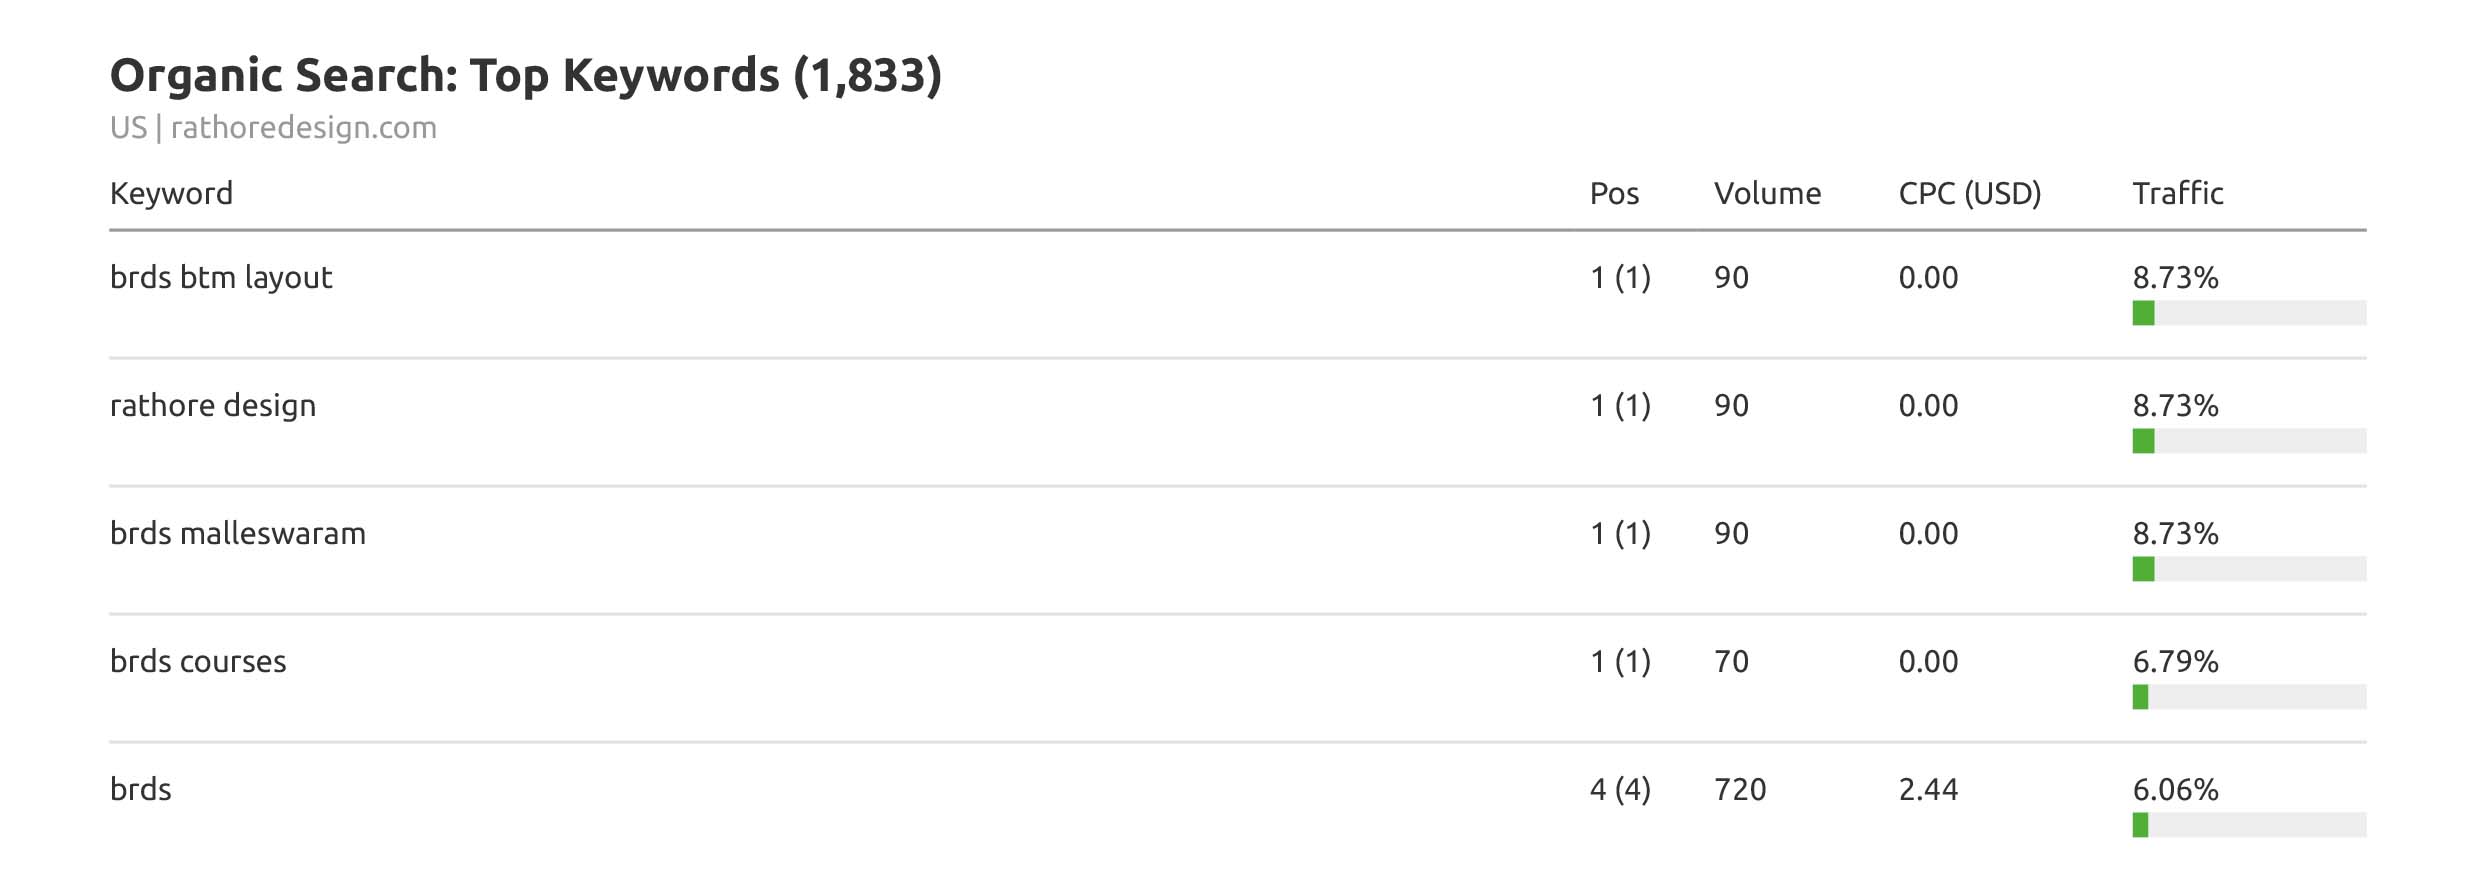2479x888 pixels.
Task: Click the Organic Search Top Keywords title
Action: (525, 76)
